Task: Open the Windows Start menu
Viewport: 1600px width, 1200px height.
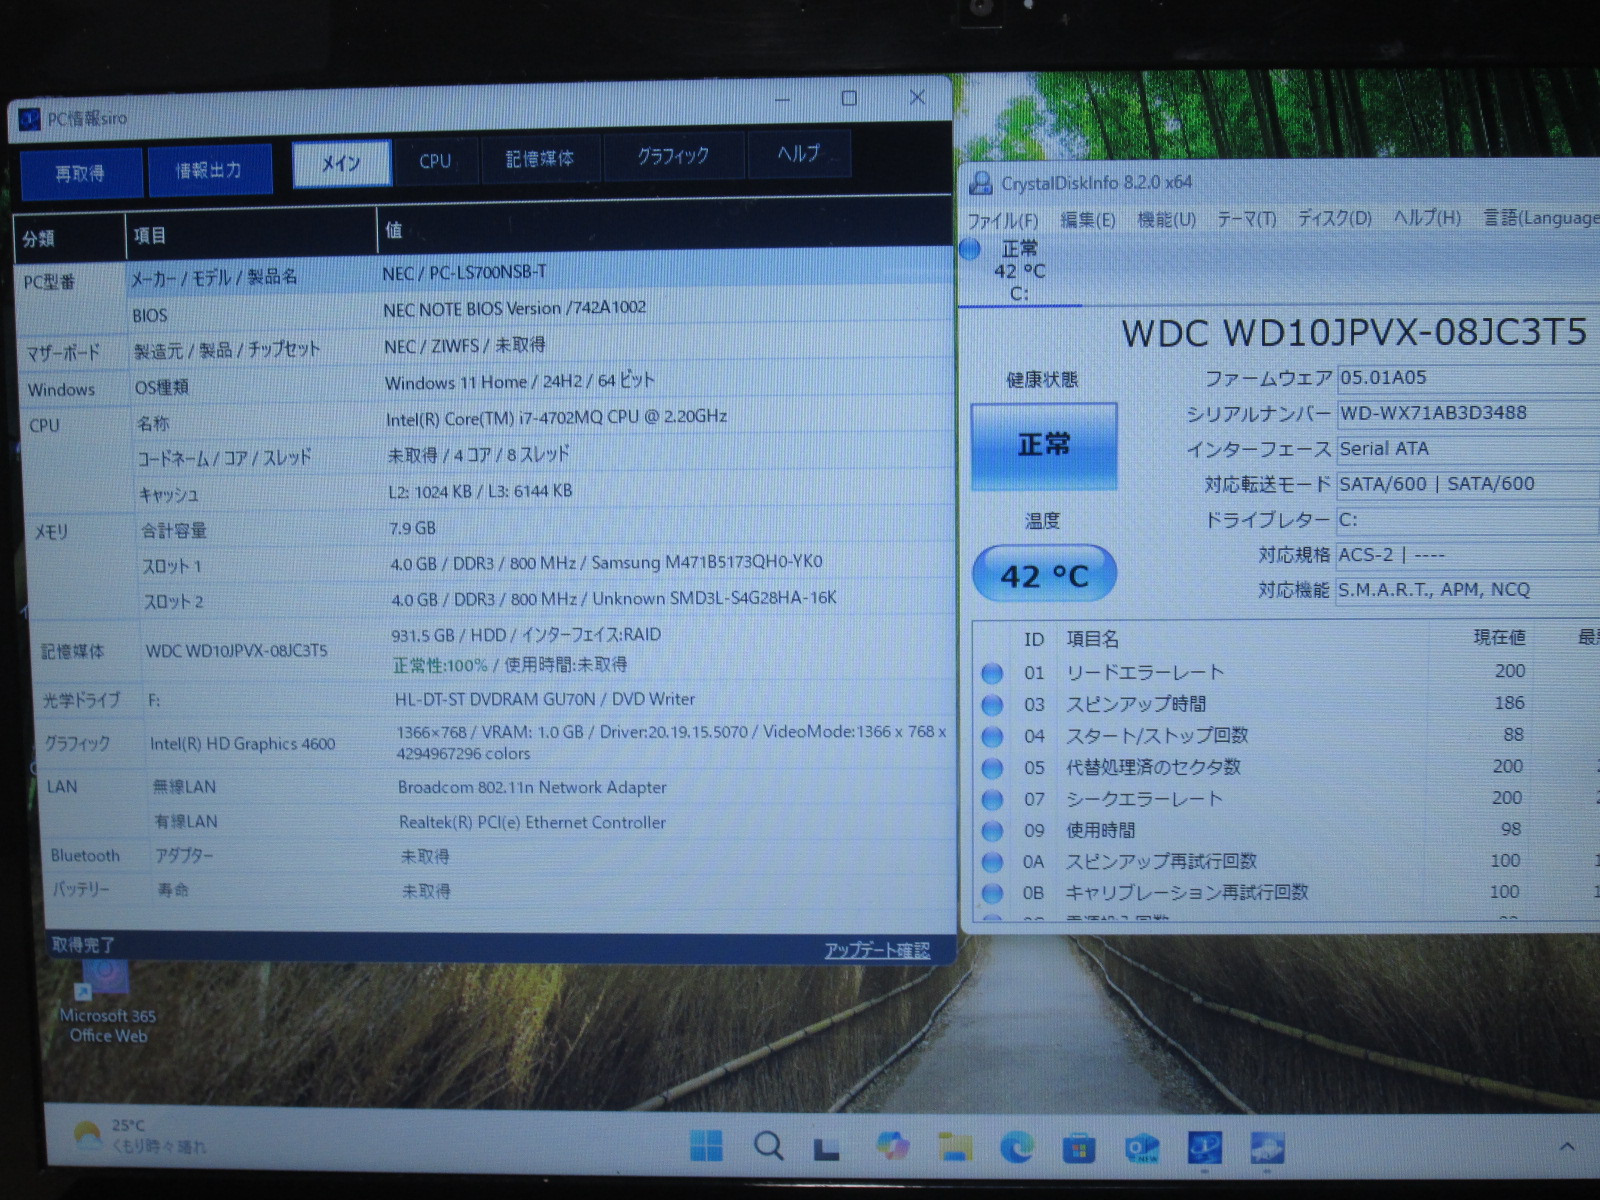Action: point(706,1146)
